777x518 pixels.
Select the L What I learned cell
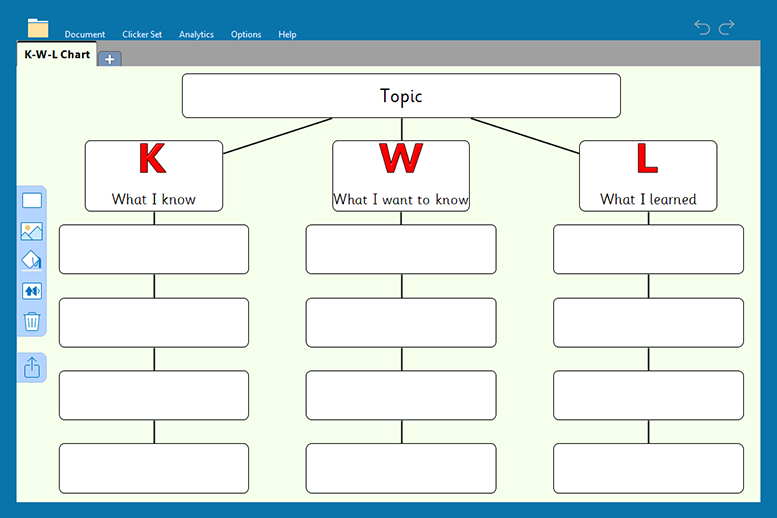pos(648,176)
